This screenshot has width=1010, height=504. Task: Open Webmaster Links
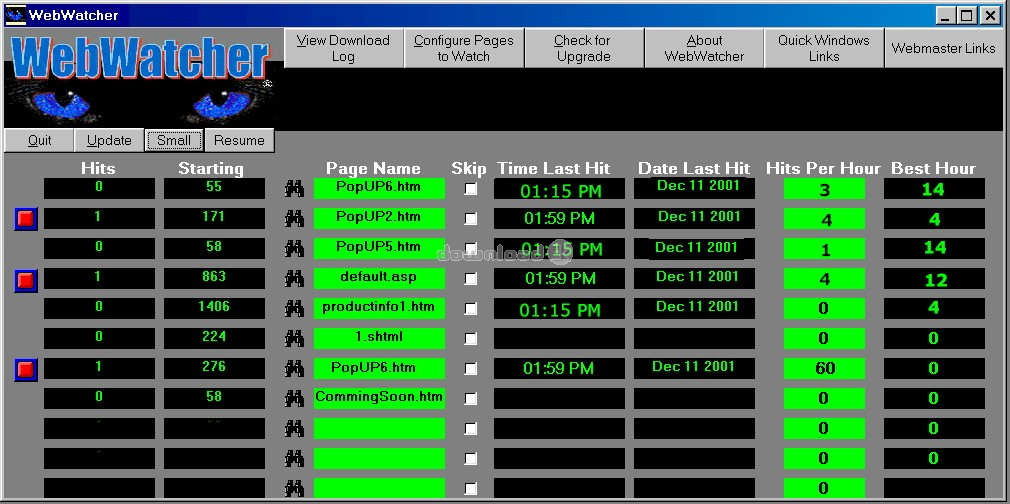click(944, 48)
